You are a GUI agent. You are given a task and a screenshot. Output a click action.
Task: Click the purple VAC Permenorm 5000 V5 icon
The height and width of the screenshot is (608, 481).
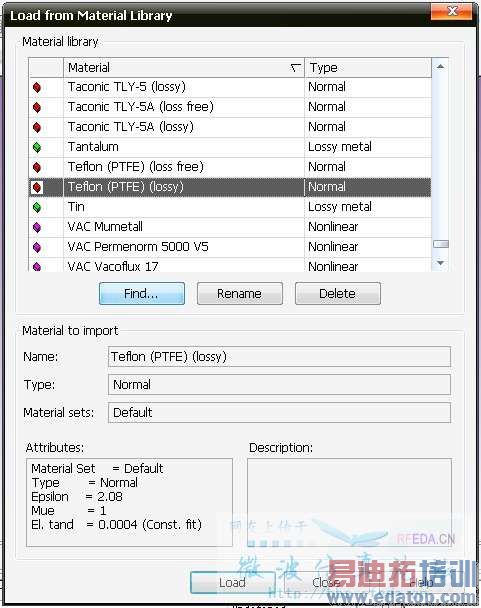(37, 247)
